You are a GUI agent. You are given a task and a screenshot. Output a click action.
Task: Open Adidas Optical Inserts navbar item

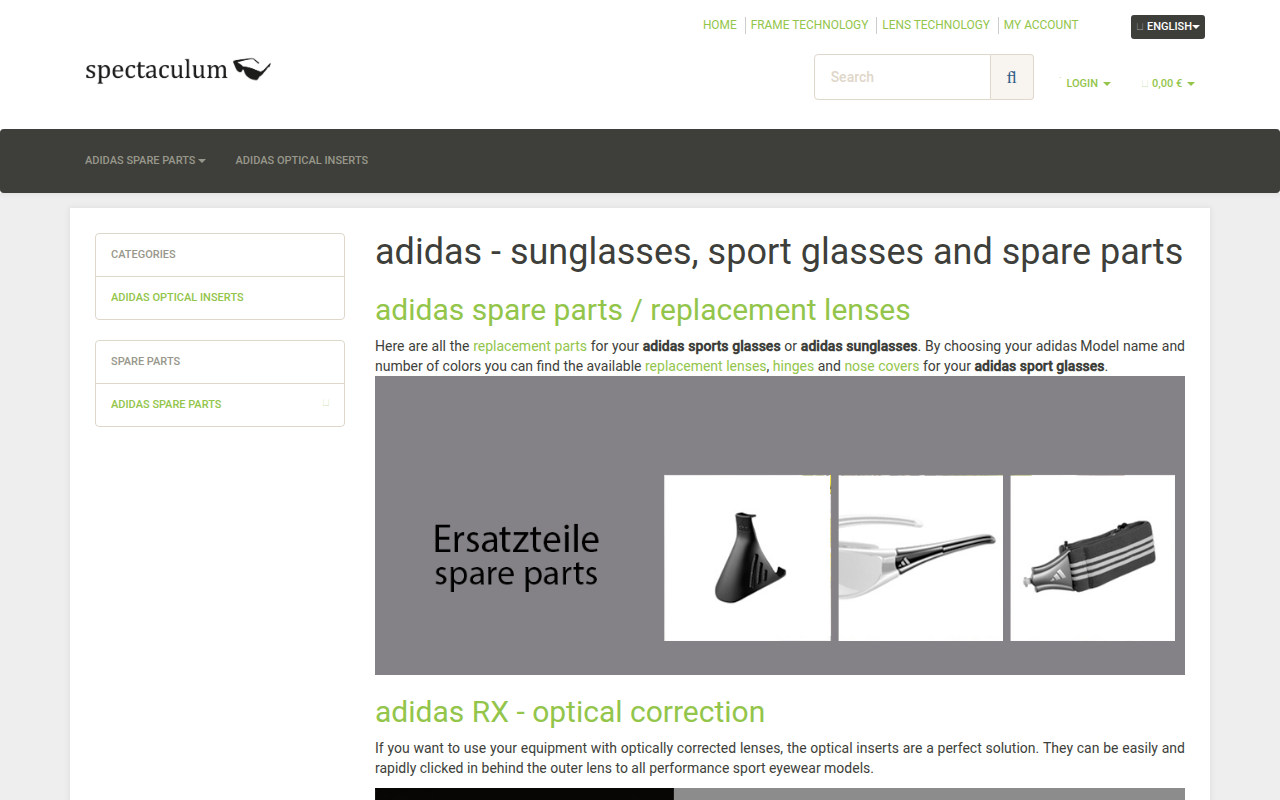tap(302, 160)
